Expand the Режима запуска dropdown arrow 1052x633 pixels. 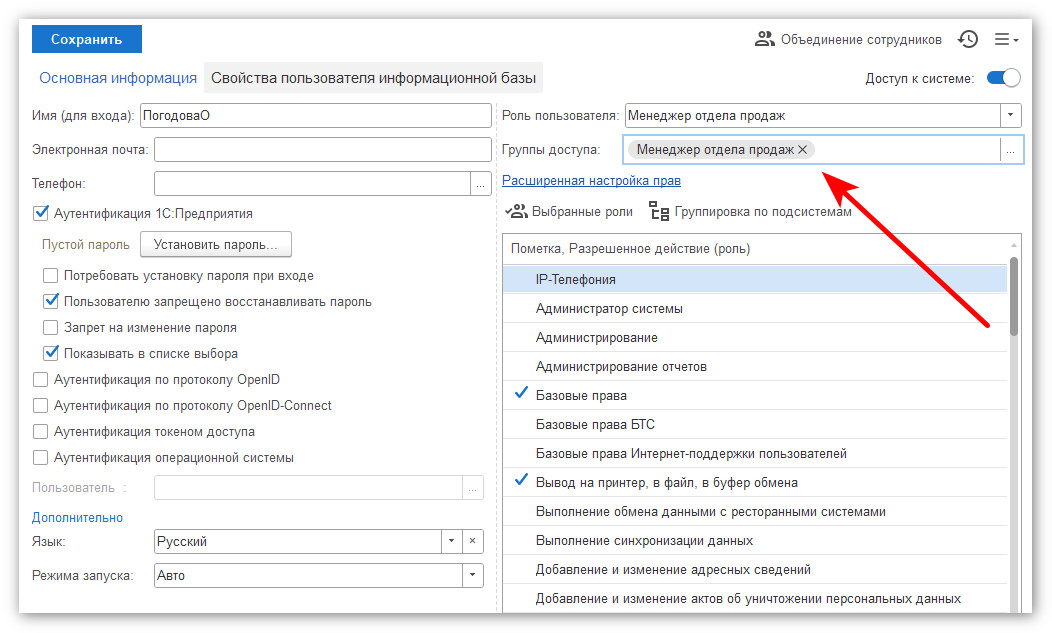(x=472, y=575)
